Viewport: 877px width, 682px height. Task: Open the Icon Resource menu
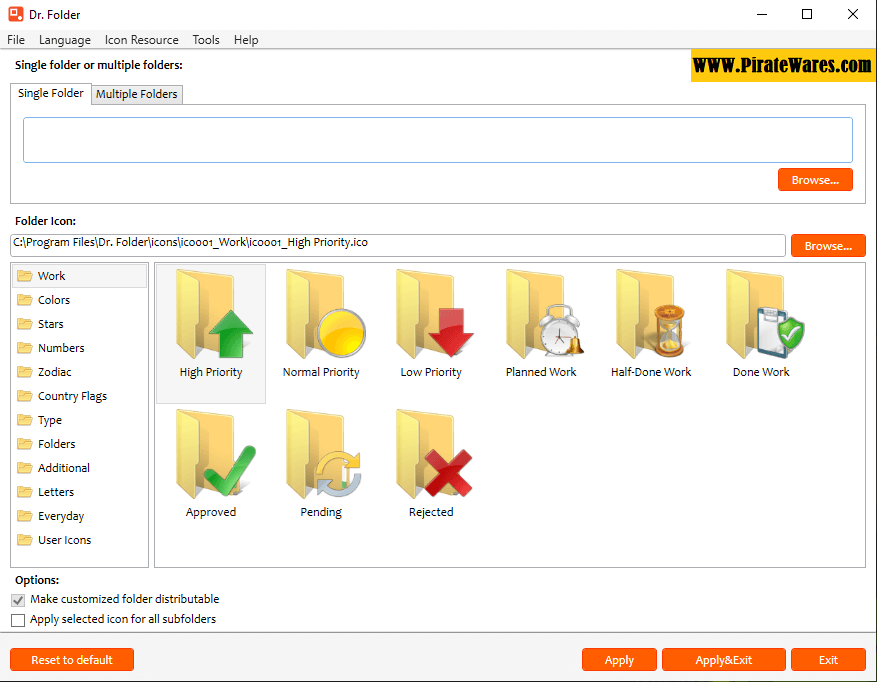(141, 40)
